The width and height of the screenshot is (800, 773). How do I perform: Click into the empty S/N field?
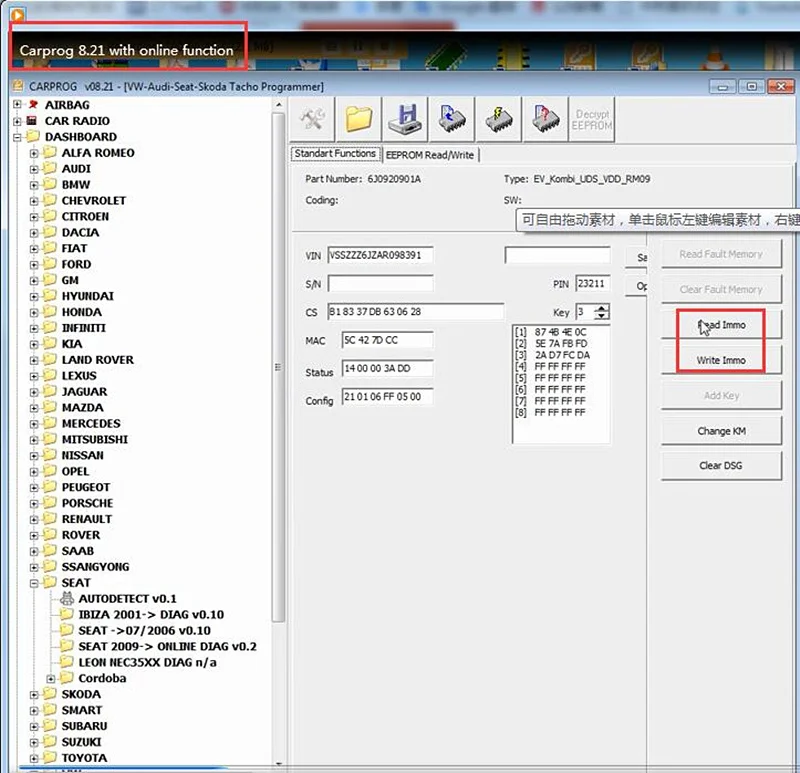pyautogui.click(x=380, y=284)
